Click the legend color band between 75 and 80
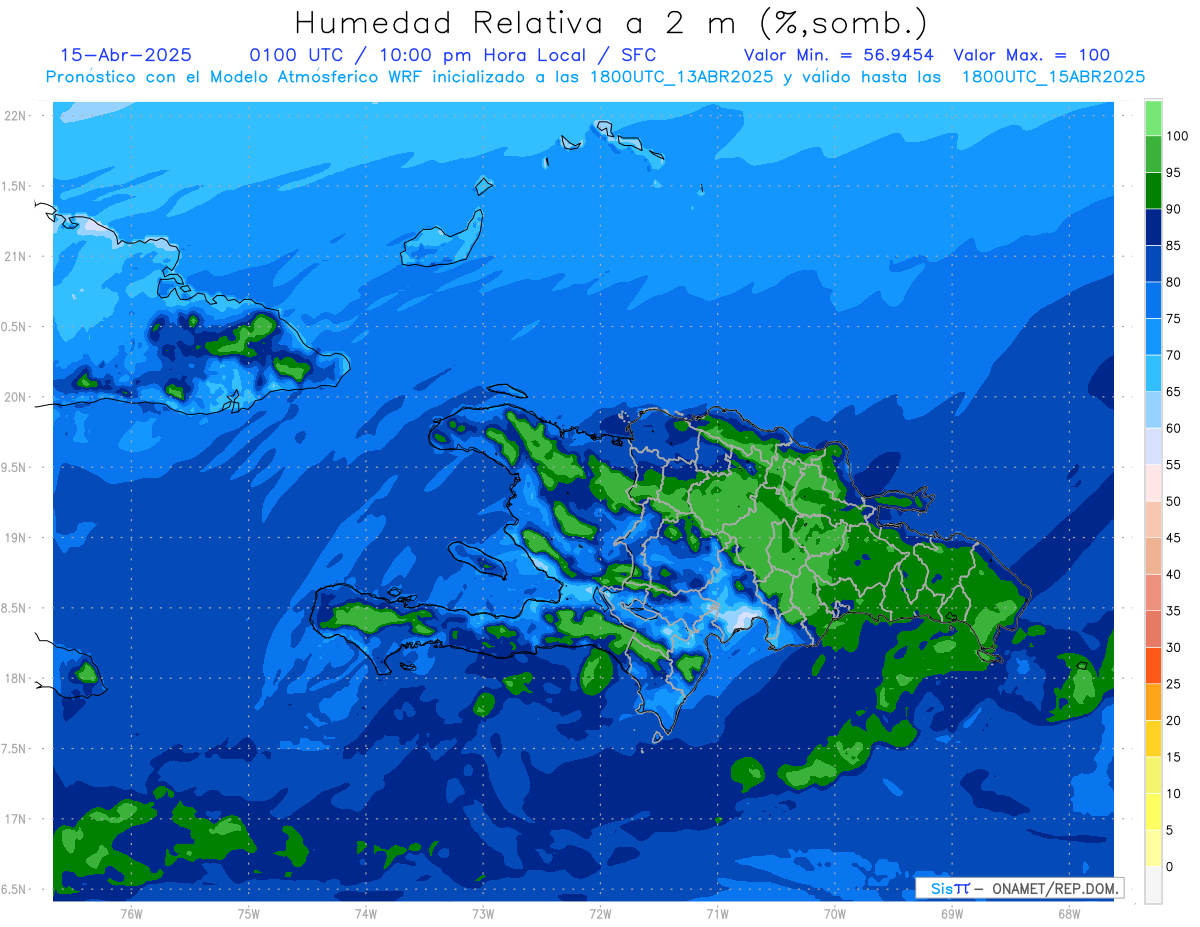The image size is (1200, 927). coord(1153,300)
